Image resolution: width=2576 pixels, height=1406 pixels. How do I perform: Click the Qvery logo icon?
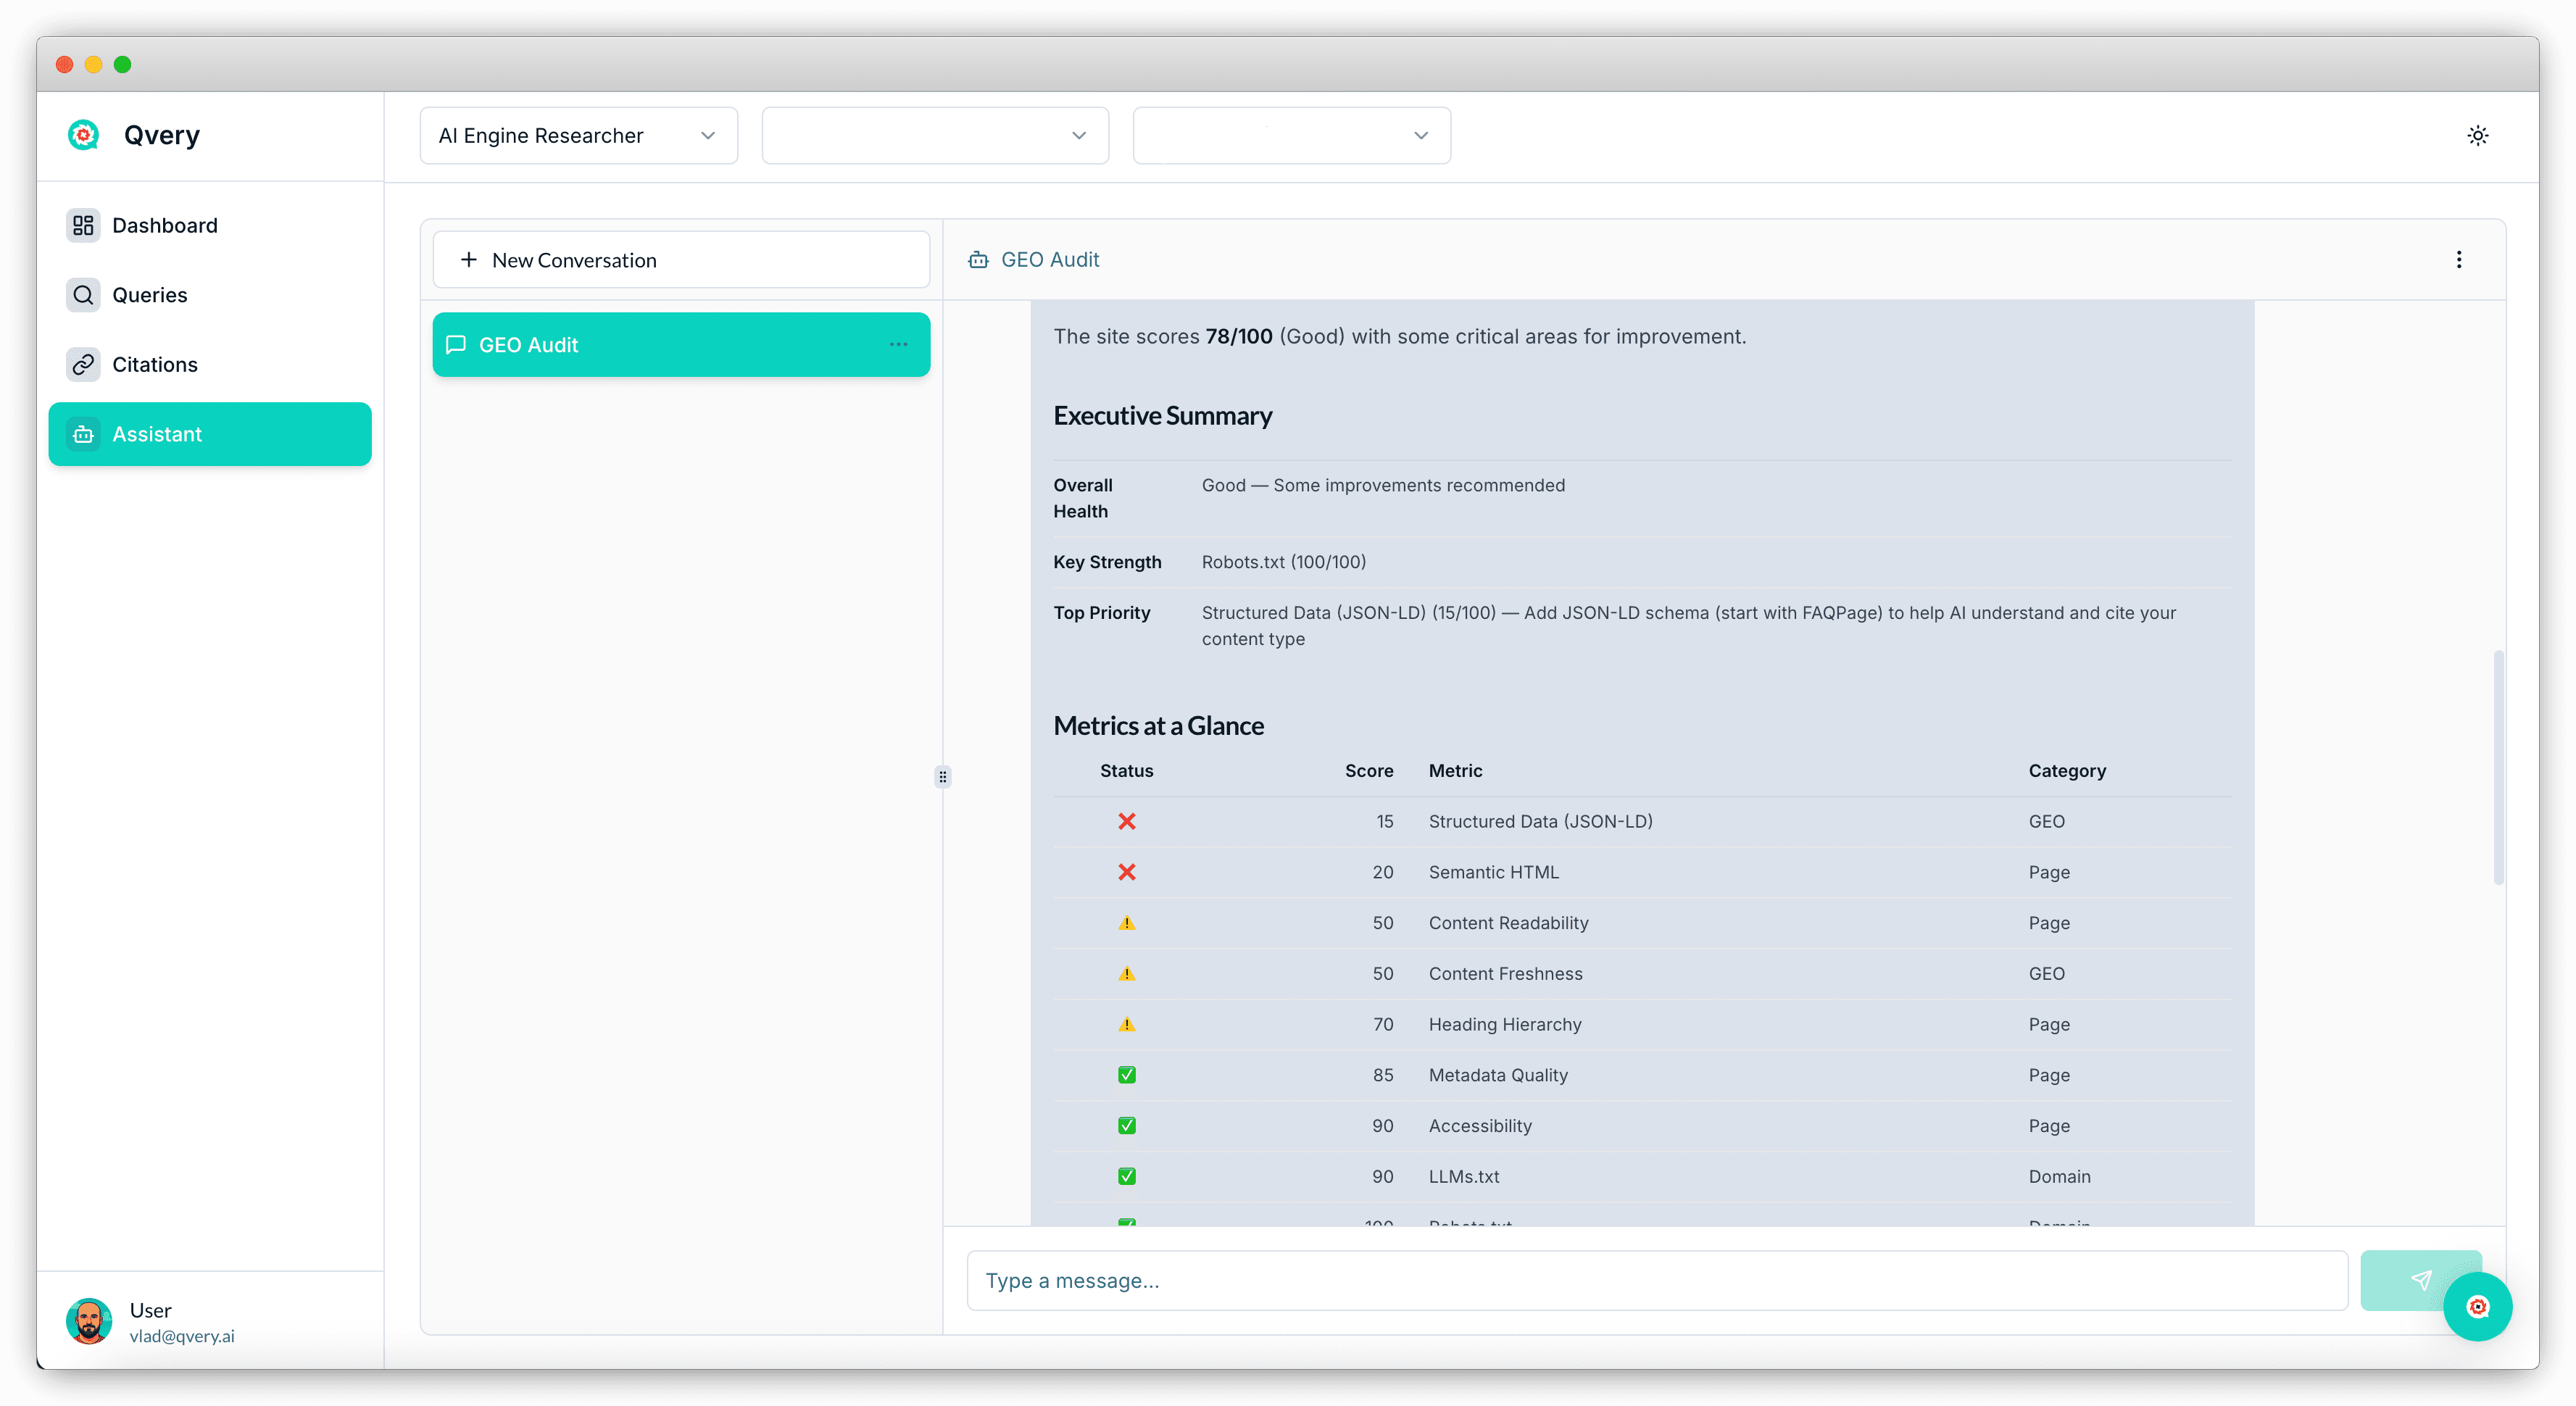coord(83,134)
